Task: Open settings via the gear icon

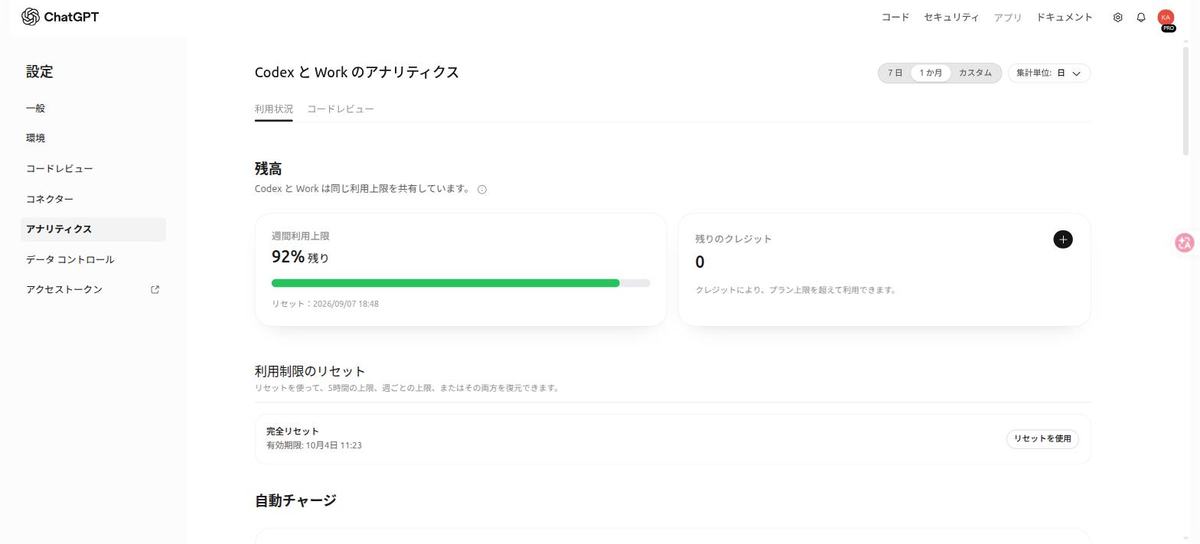Action: click(x=1118, y=17)
